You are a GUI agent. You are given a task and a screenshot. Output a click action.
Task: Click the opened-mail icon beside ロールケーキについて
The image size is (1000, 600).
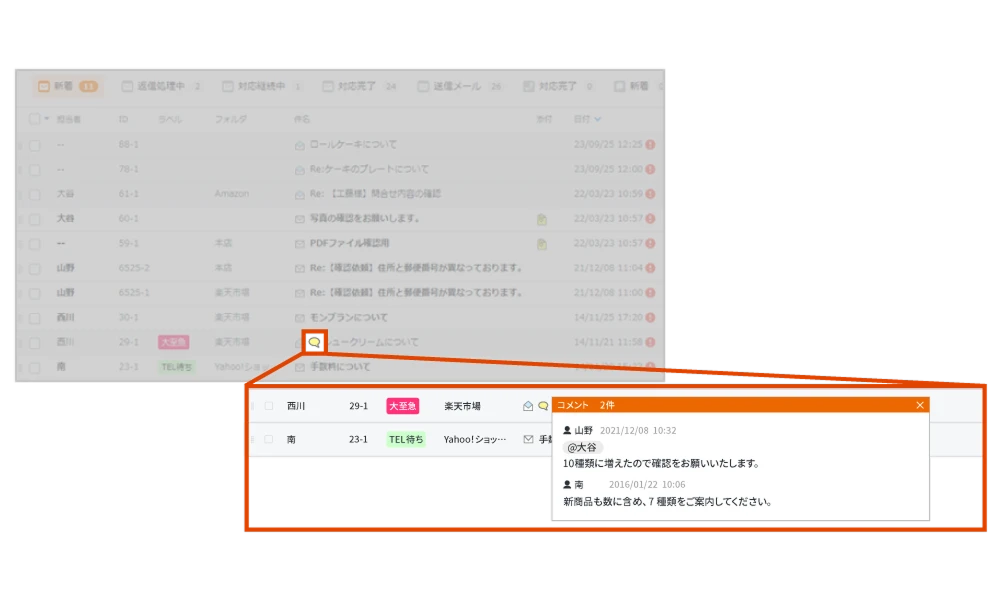(x=300, y=145)
